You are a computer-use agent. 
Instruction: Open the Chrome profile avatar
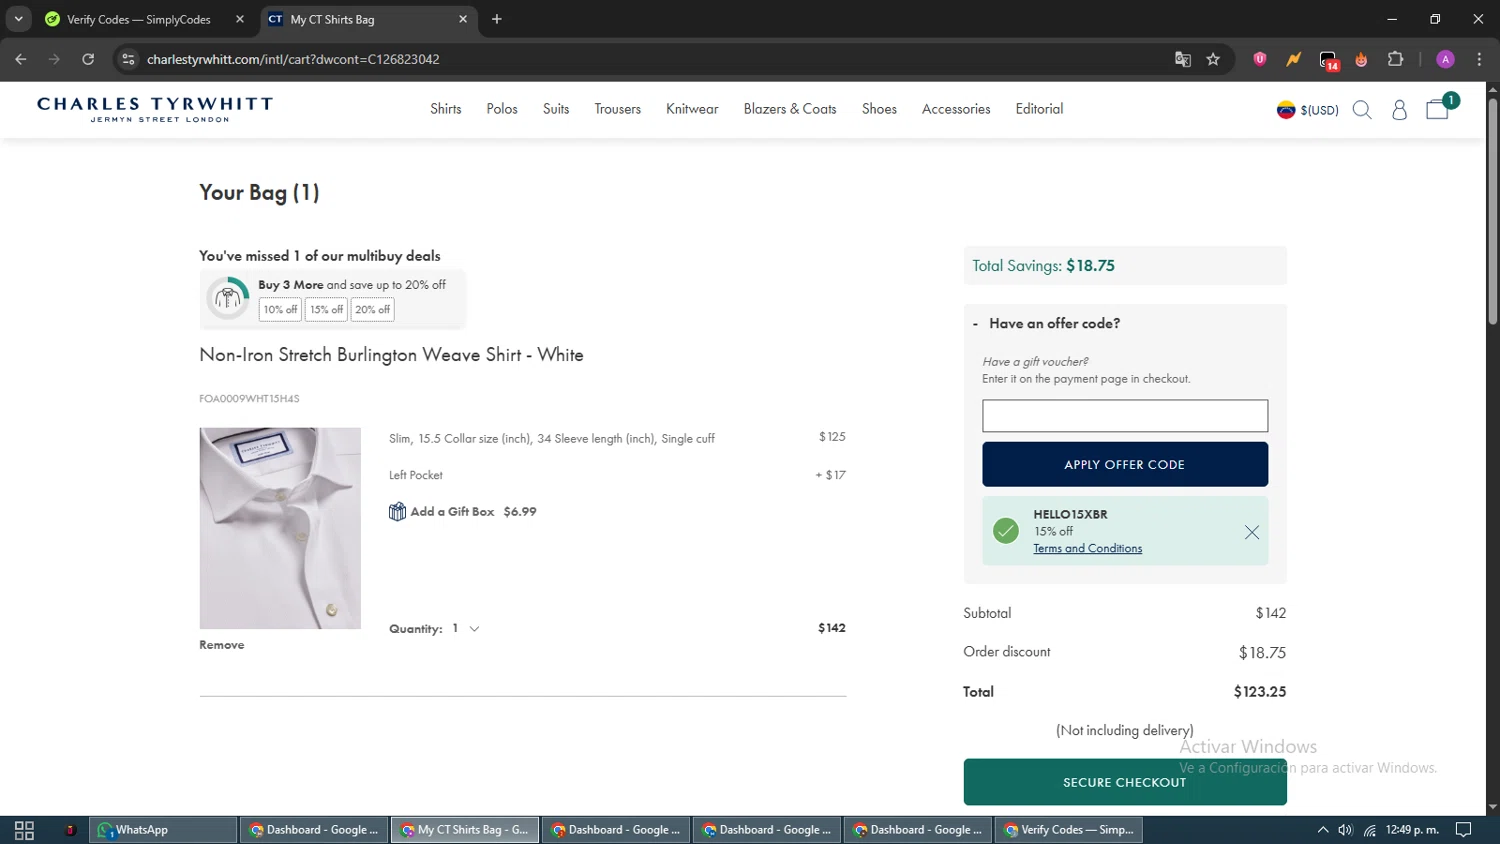pyautogui.click(x=1445, y=59)
